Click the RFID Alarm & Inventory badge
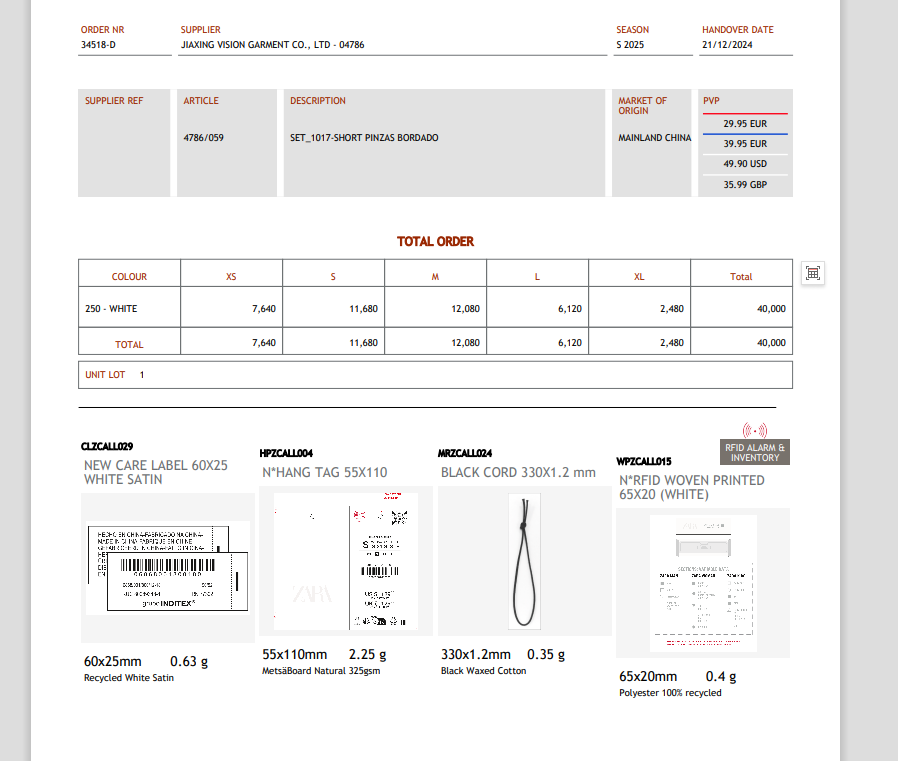Viewport: 898px width, 761px height. (x=755, y=452)
